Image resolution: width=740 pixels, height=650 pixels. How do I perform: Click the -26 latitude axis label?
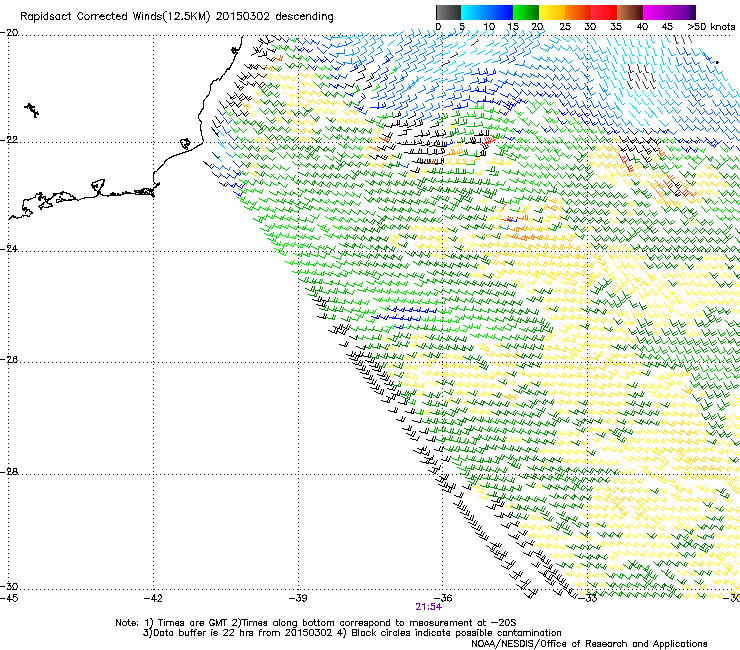tap(9, 360)
